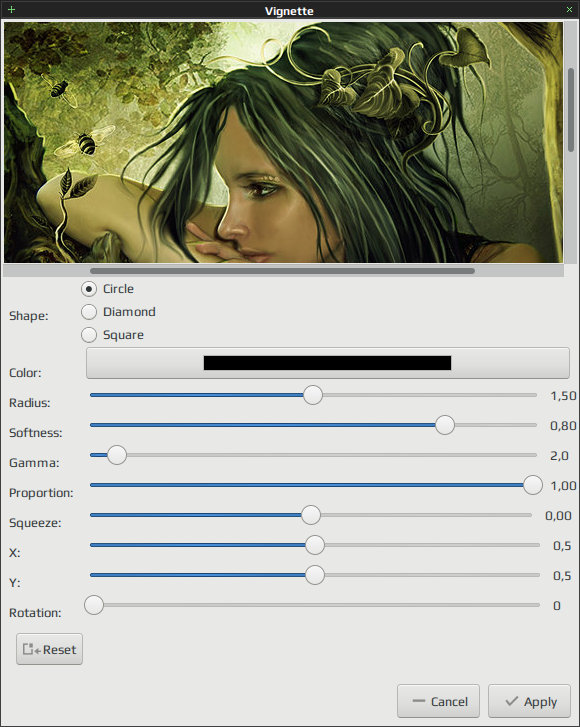Click the Proportion slider handle

[x=533, y=485]
